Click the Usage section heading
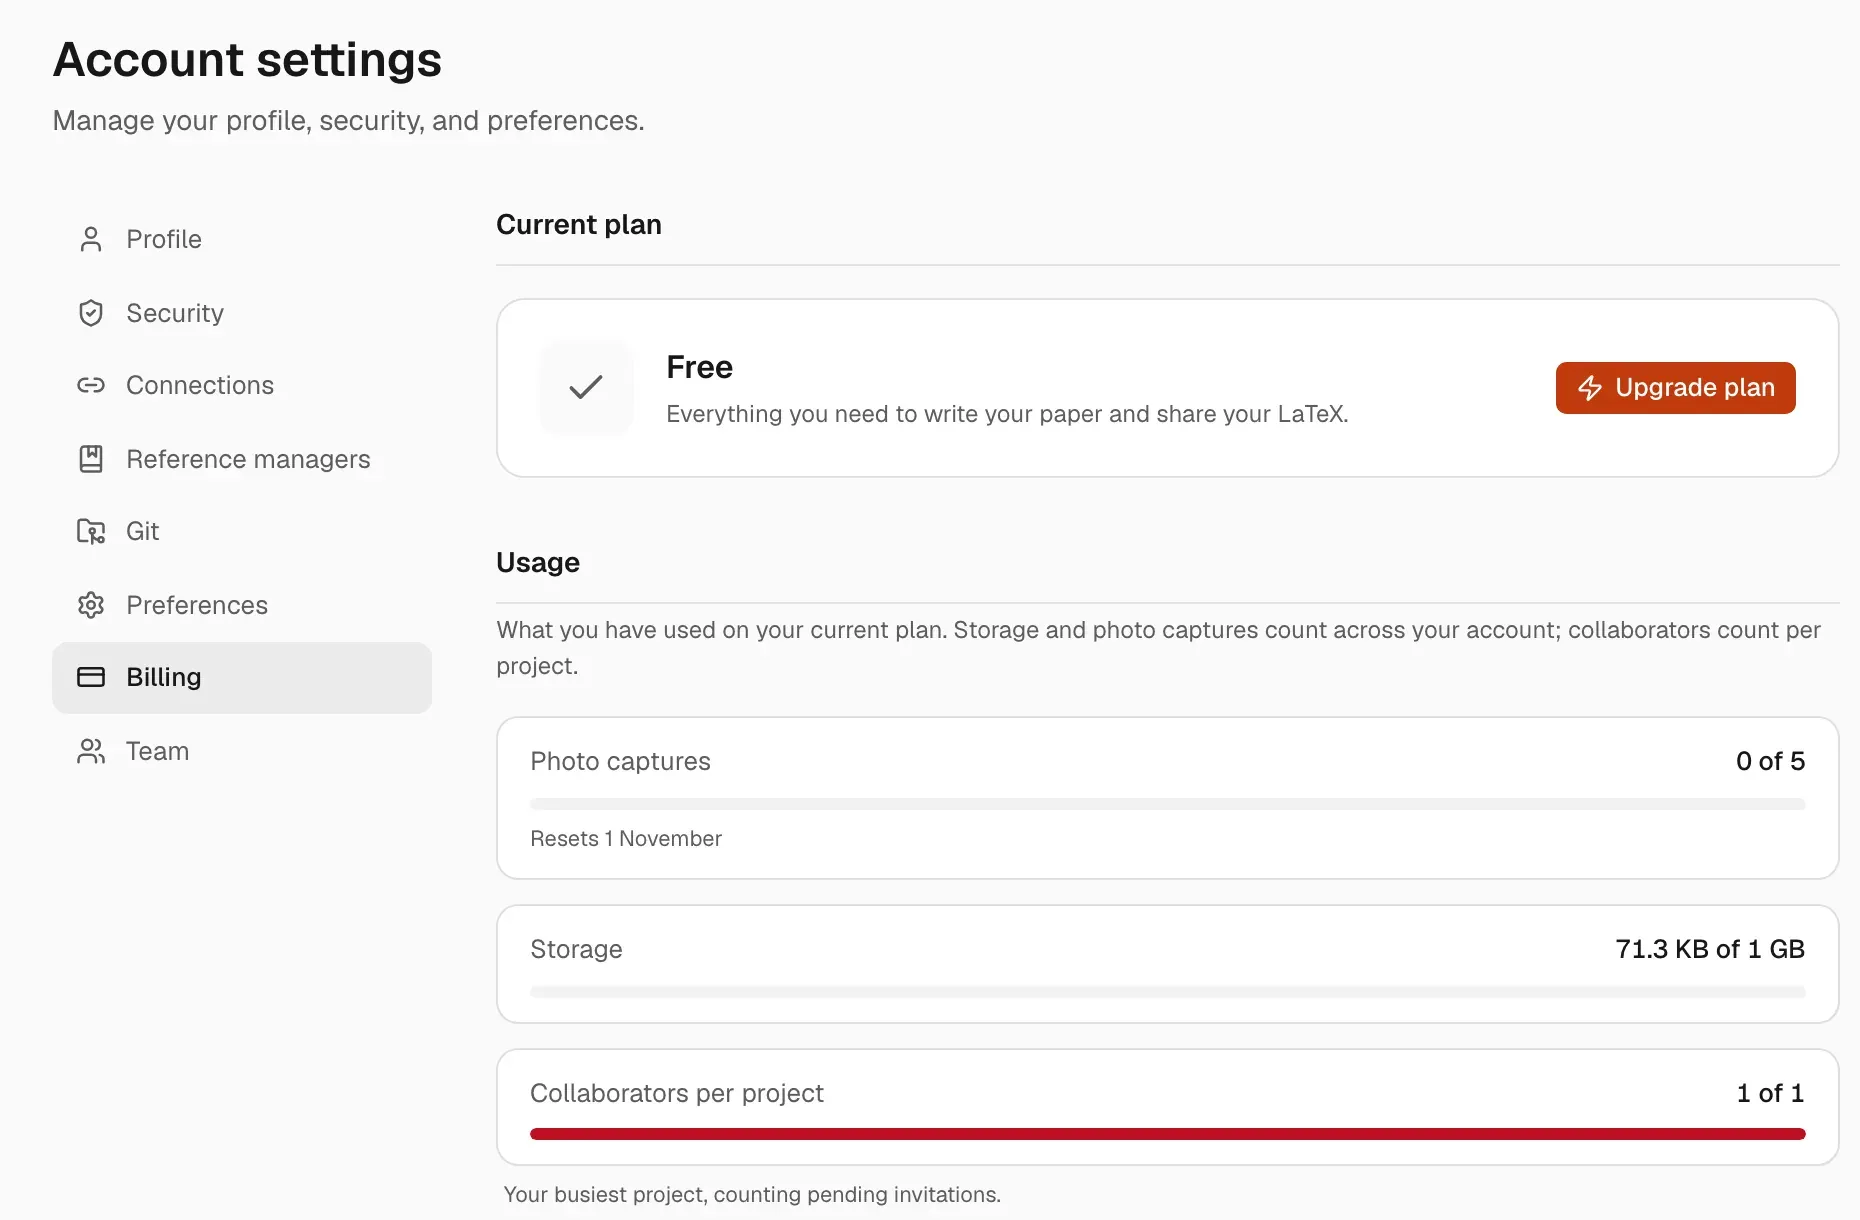This screenshot has width=1860, height=1220. pos(538,563)
